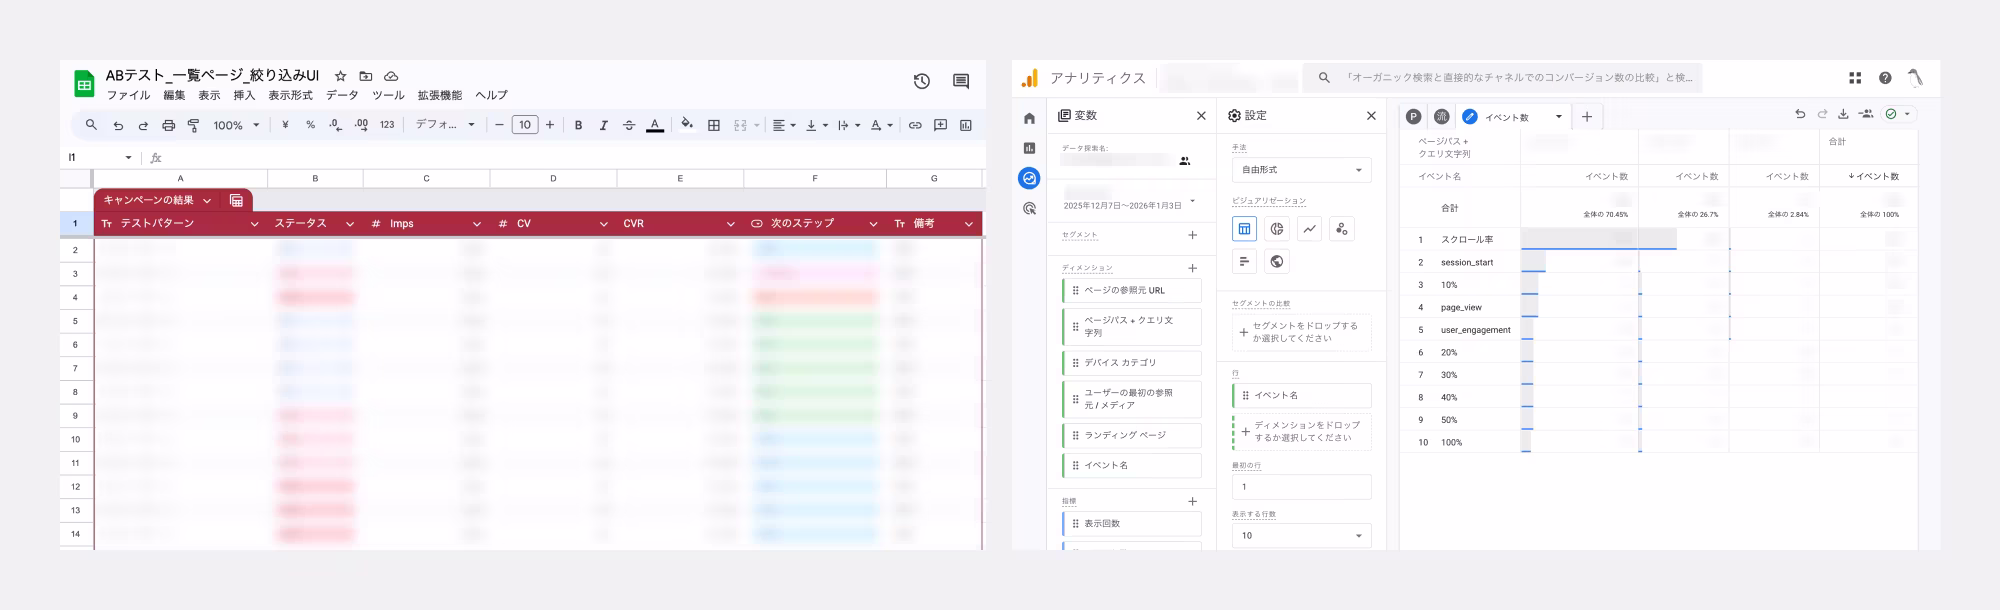Download the exploration data
2000x610 pixels.
pos(1842,115)
